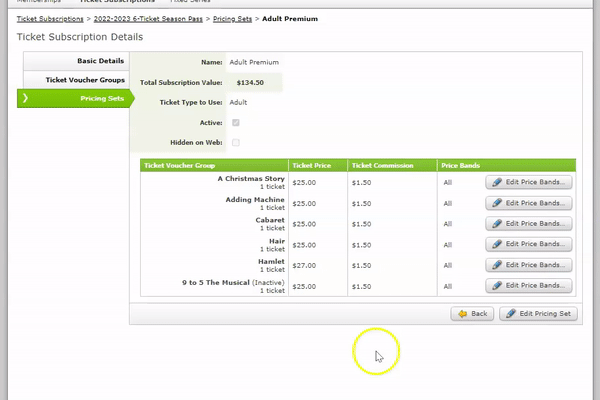Open the Ticket Voucher Groups tab
Image resolution: width=600 pixels, height=400 pixels.
click(x=77, y=80)
